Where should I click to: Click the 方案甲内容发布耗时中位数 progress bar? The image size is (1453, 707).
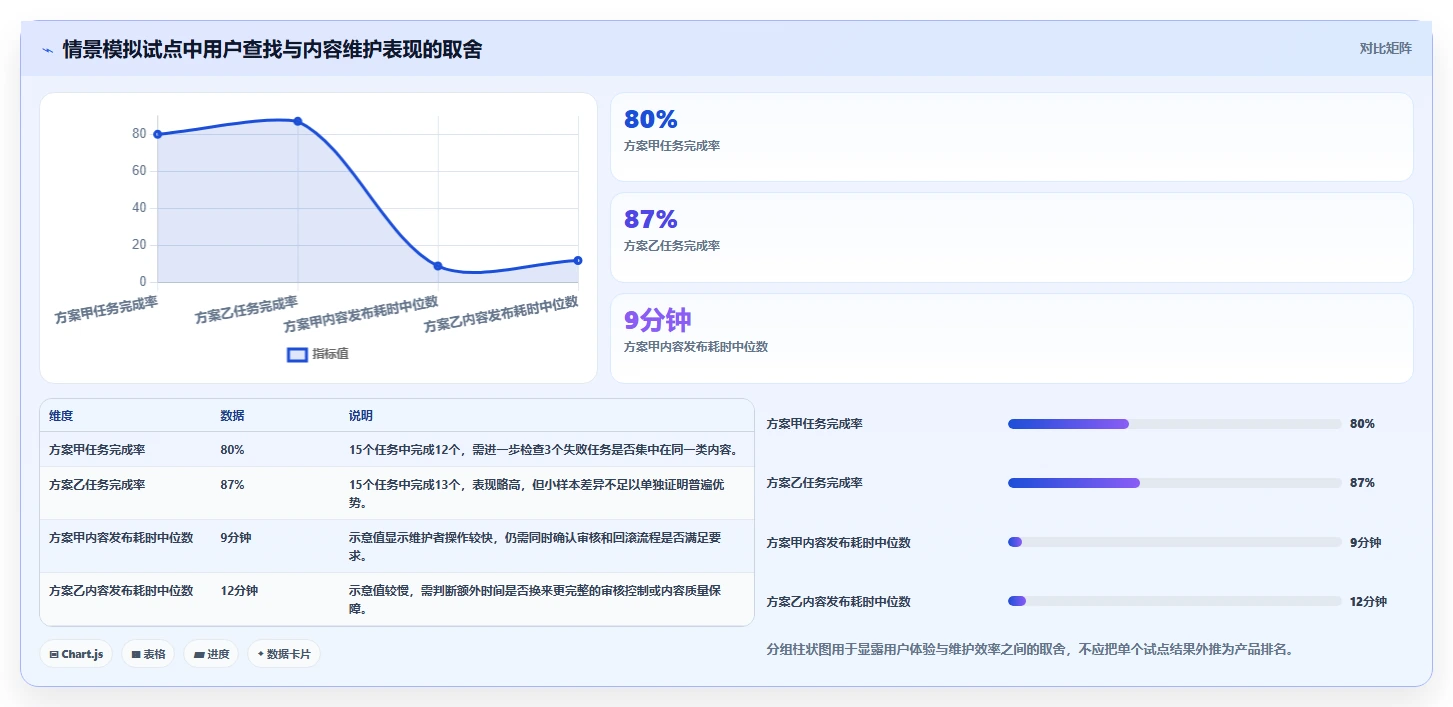[x=1175, y=542]
